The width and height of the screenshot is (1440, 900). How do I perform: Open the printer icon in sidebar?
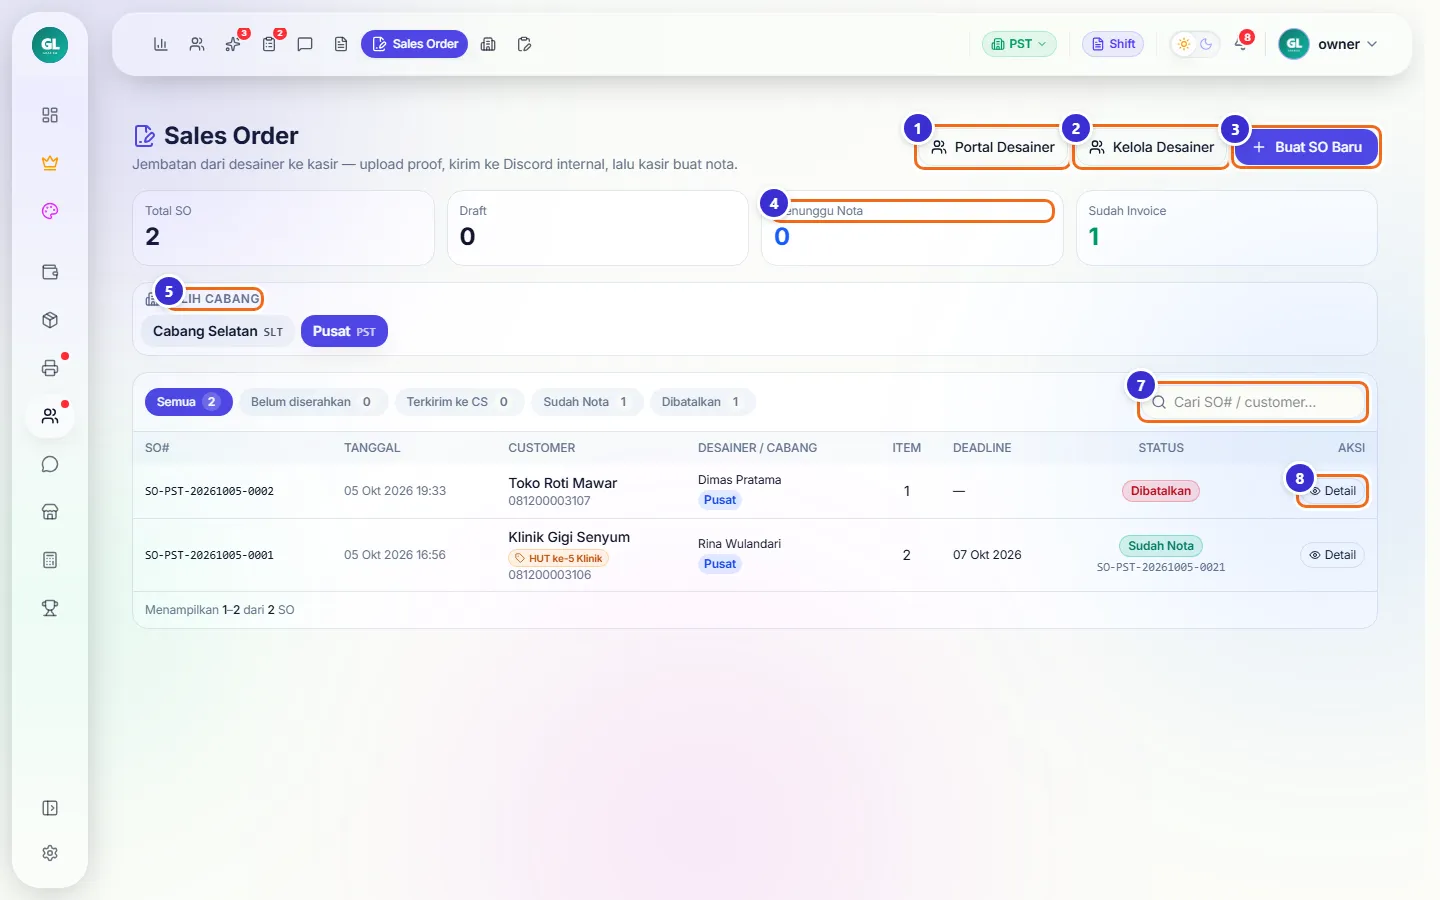coord(50,368)
